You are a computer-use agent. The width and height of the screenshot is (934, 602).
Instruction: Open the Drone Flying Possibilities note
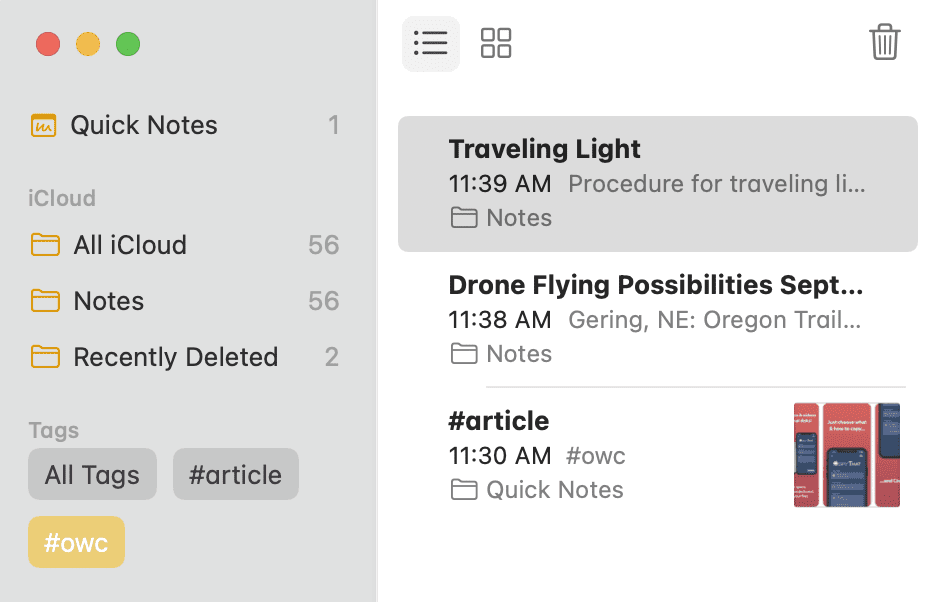tap(656, 318)
